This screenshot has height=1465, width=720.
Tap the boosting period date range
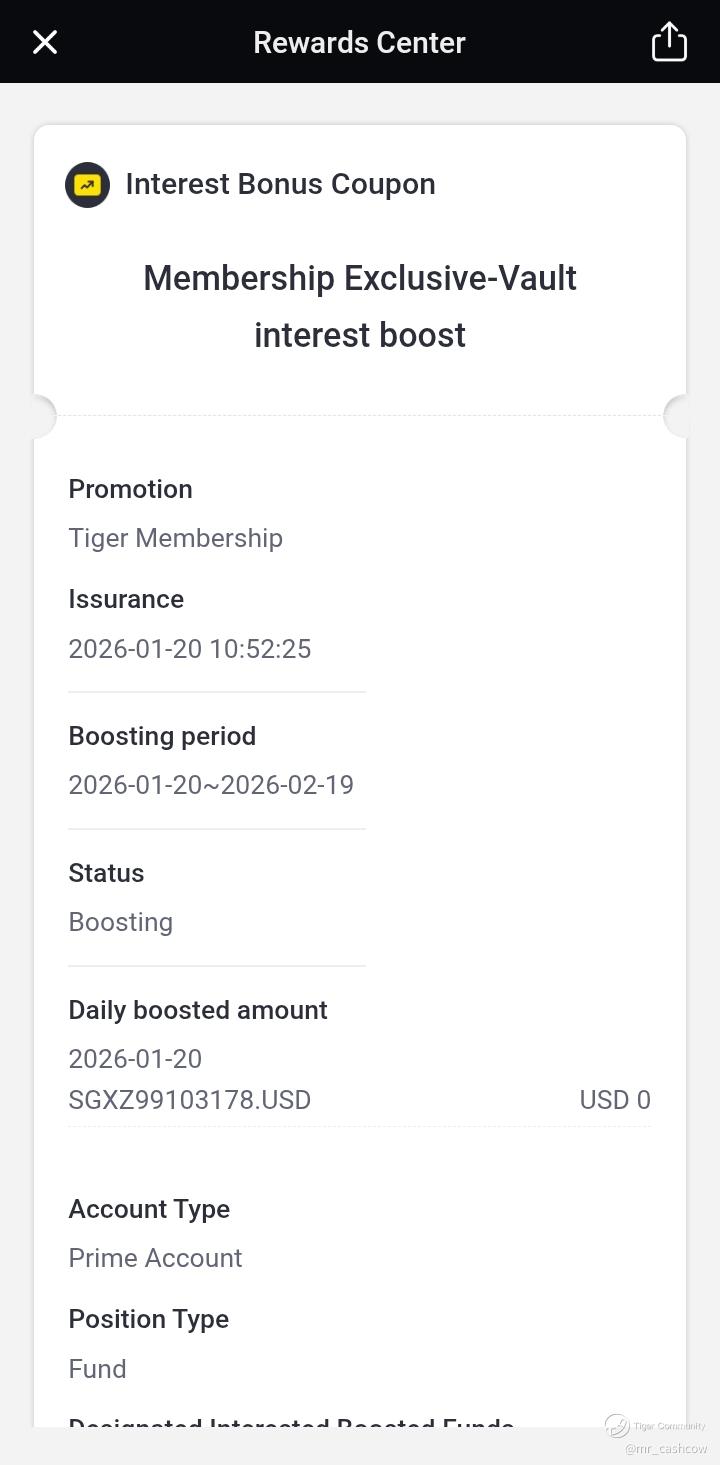211,785
